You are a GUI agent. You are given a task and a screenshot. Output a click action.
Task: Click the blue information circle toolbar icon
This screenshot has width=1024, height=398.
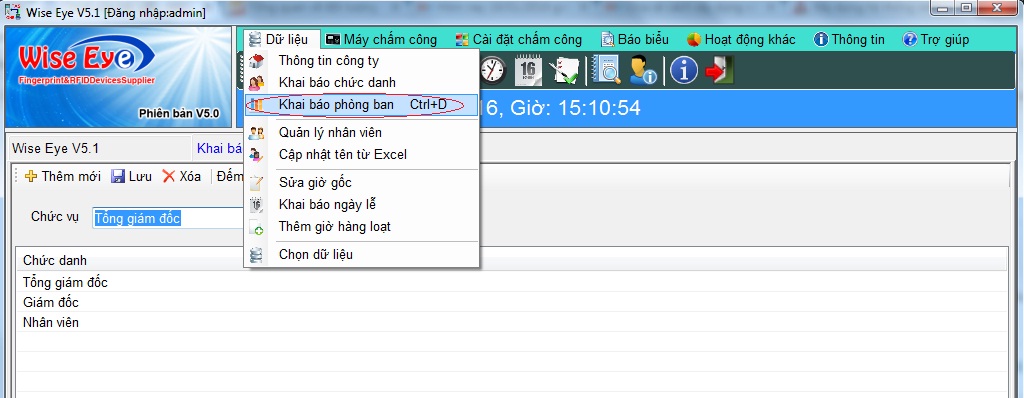pyautogui.click(x=684, y=71)
